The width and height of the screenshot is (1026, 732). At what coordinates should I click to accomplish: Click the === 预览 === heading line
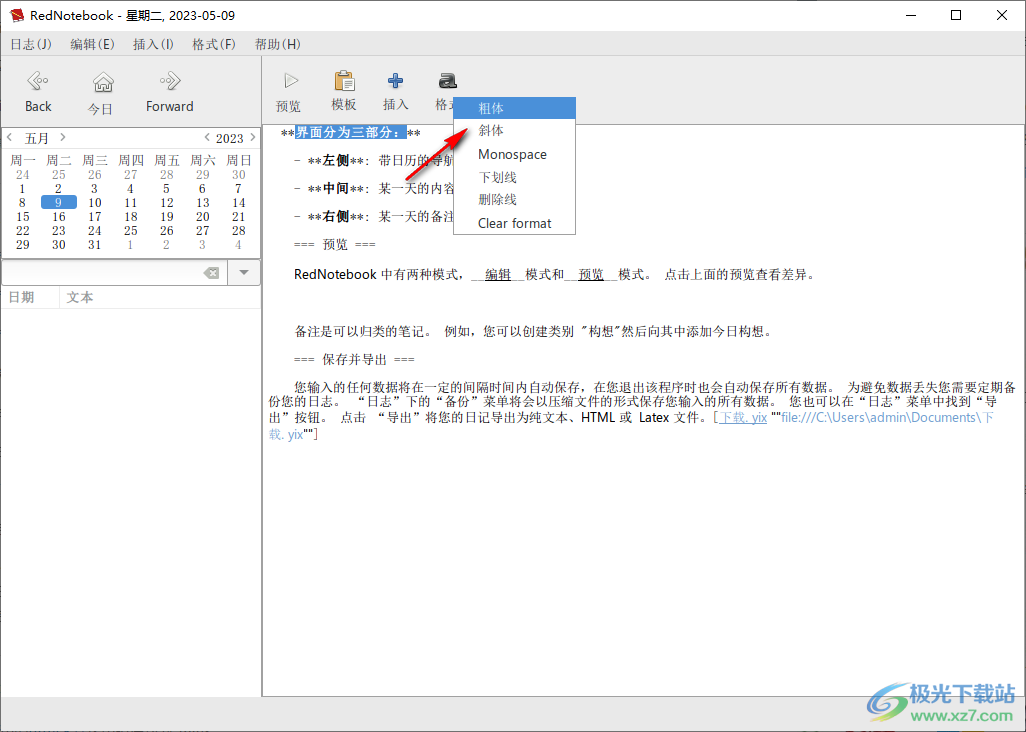click(334, 245)
